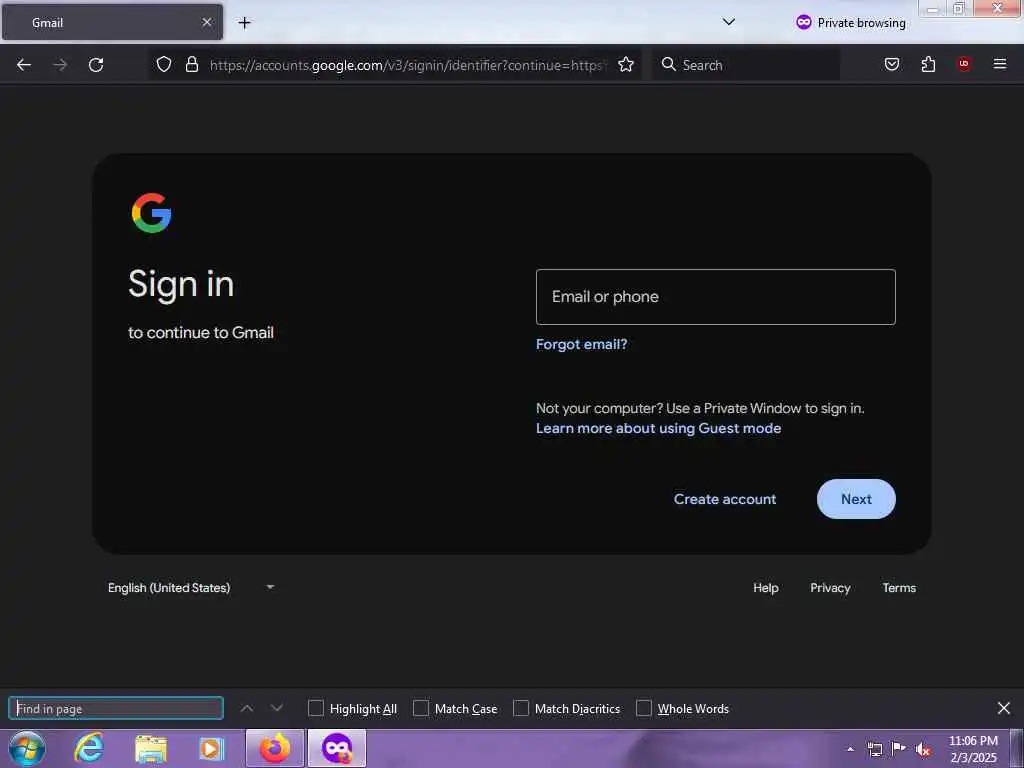Expand the list all tabs chevron
Viewport: 1024px width, 768px height.
729,22
